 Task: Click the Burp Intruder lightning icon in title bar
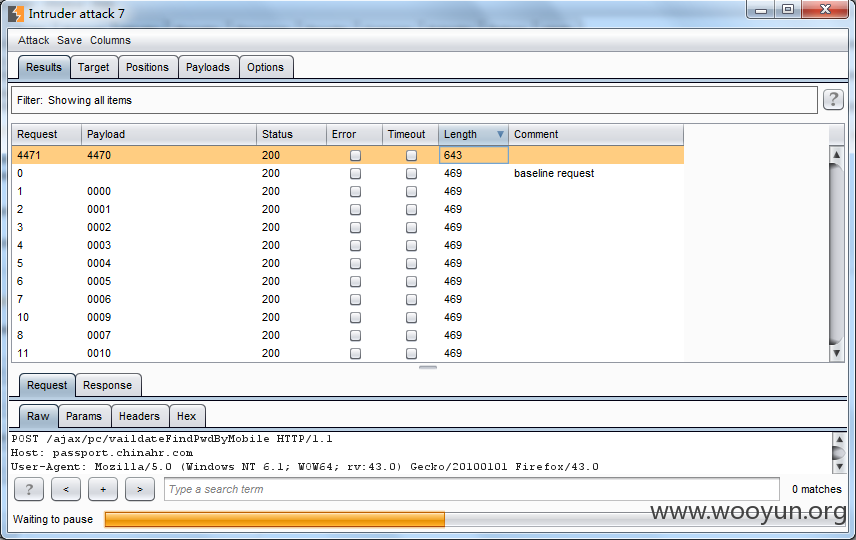(x=16, y=14)
